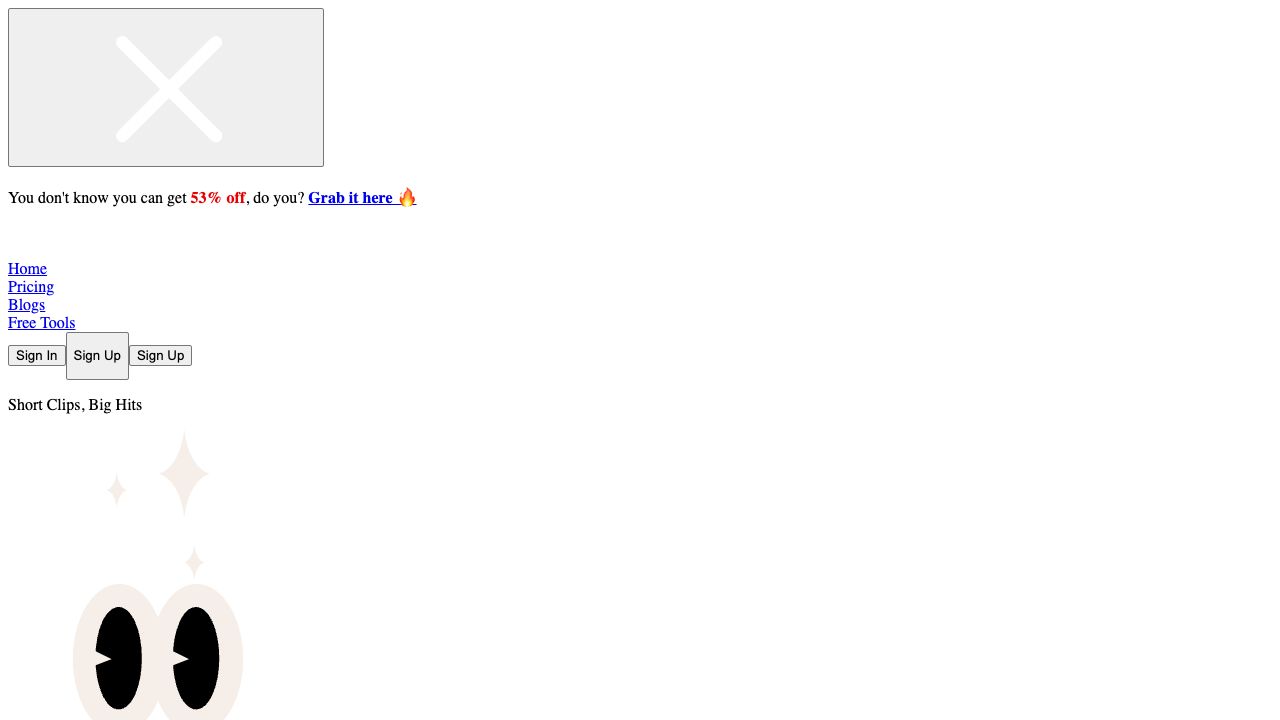Click the left cartoon eye illustration
Image resolution: width=1280 pixels, height=720 pixels.
[x=118, y=652]
